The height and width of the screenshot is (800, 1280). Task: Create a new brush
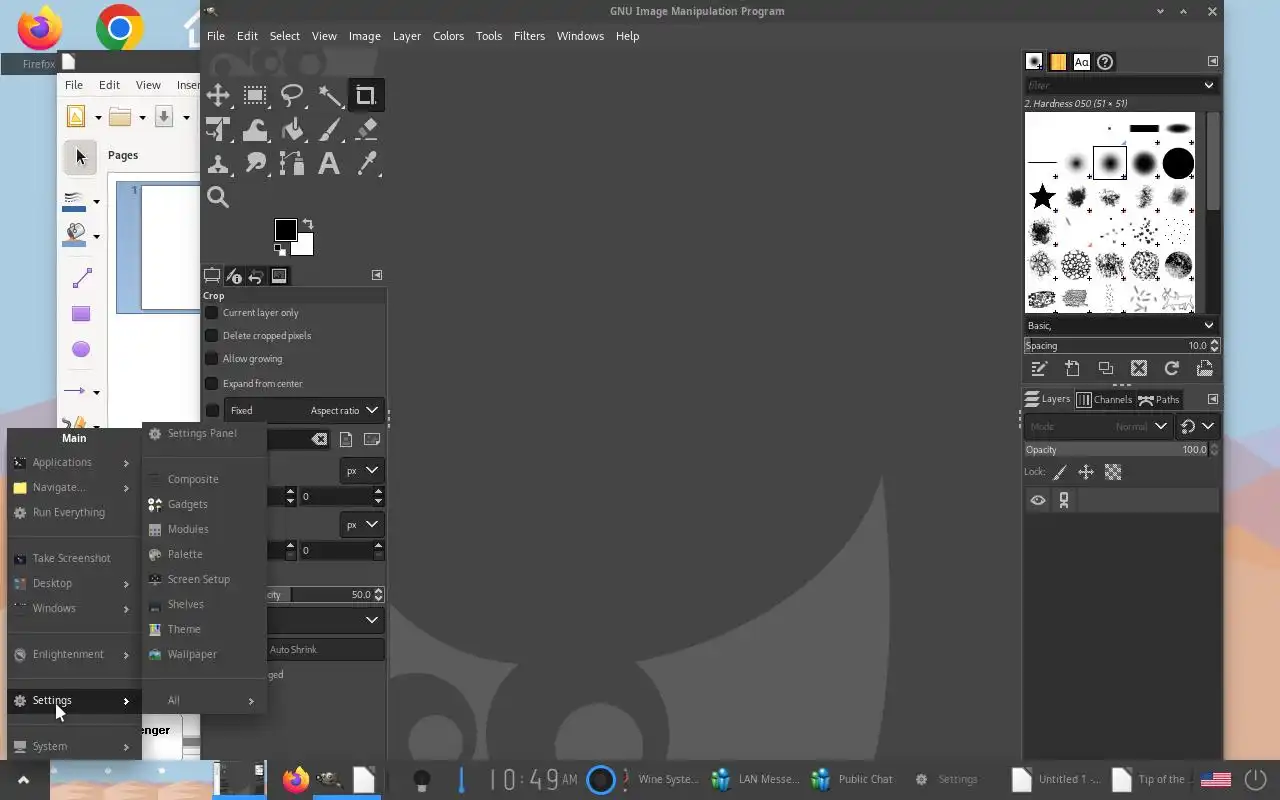tap(1072, 369)
